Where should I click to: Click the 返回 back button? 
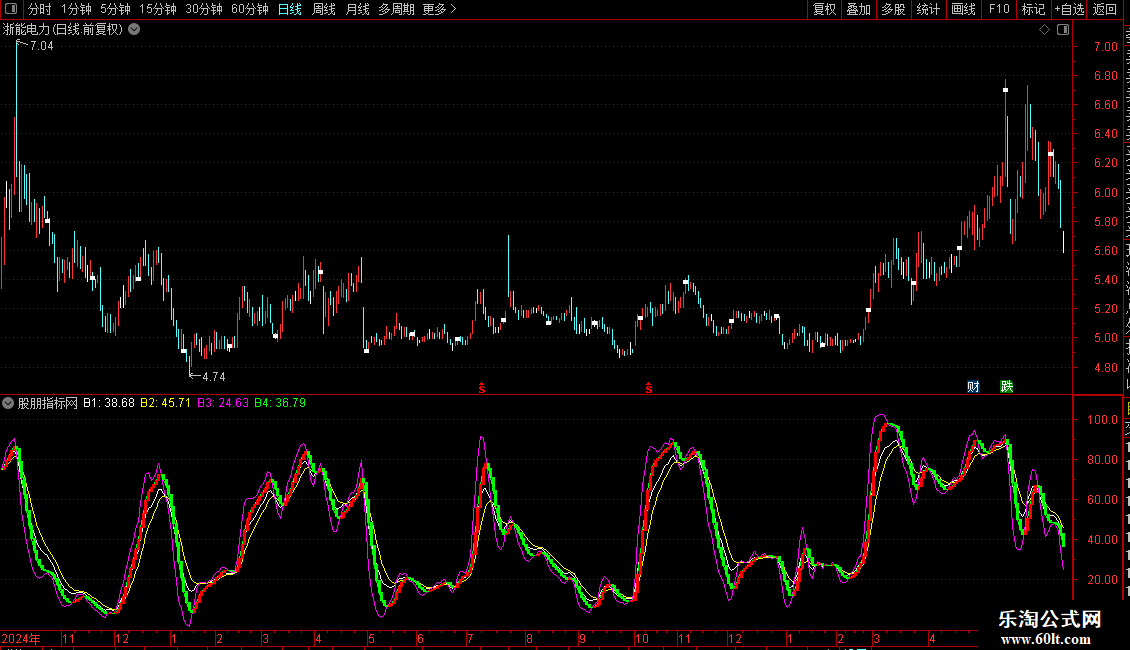click(x=1105, y=9)
